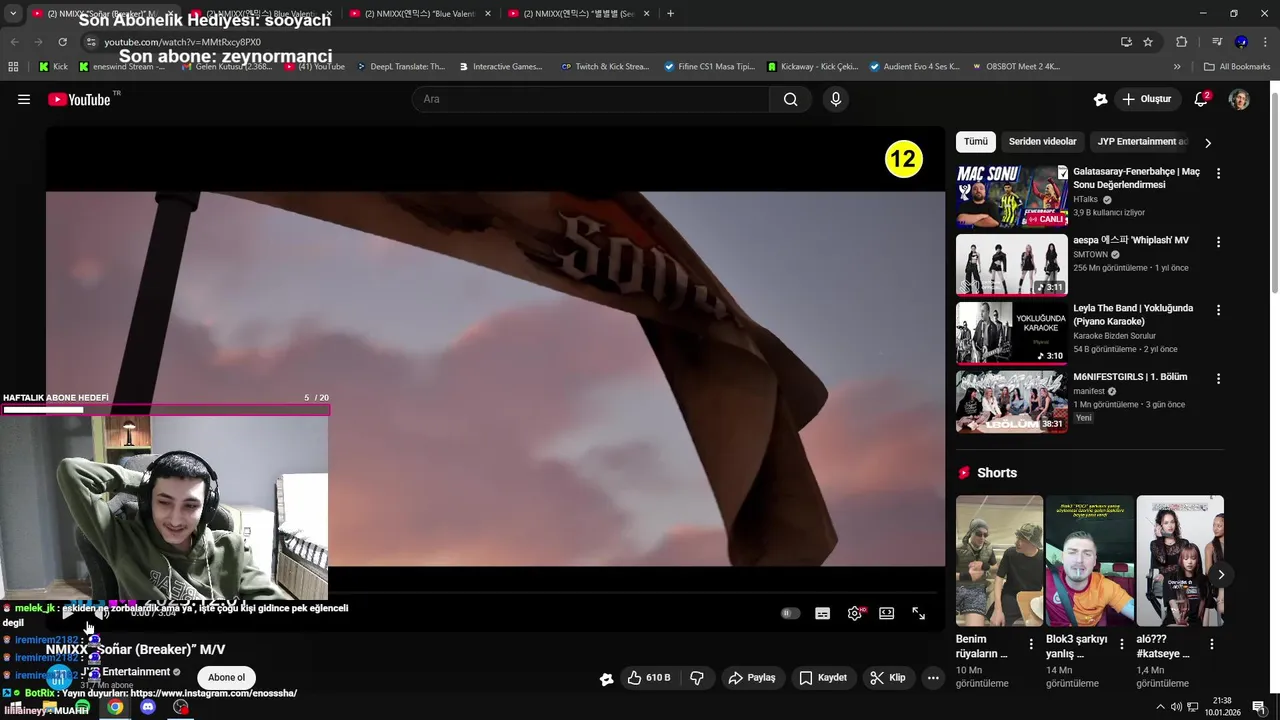Open YouTube notifications bell
Screen dimensions: 1280x720
click(1202, 99)
